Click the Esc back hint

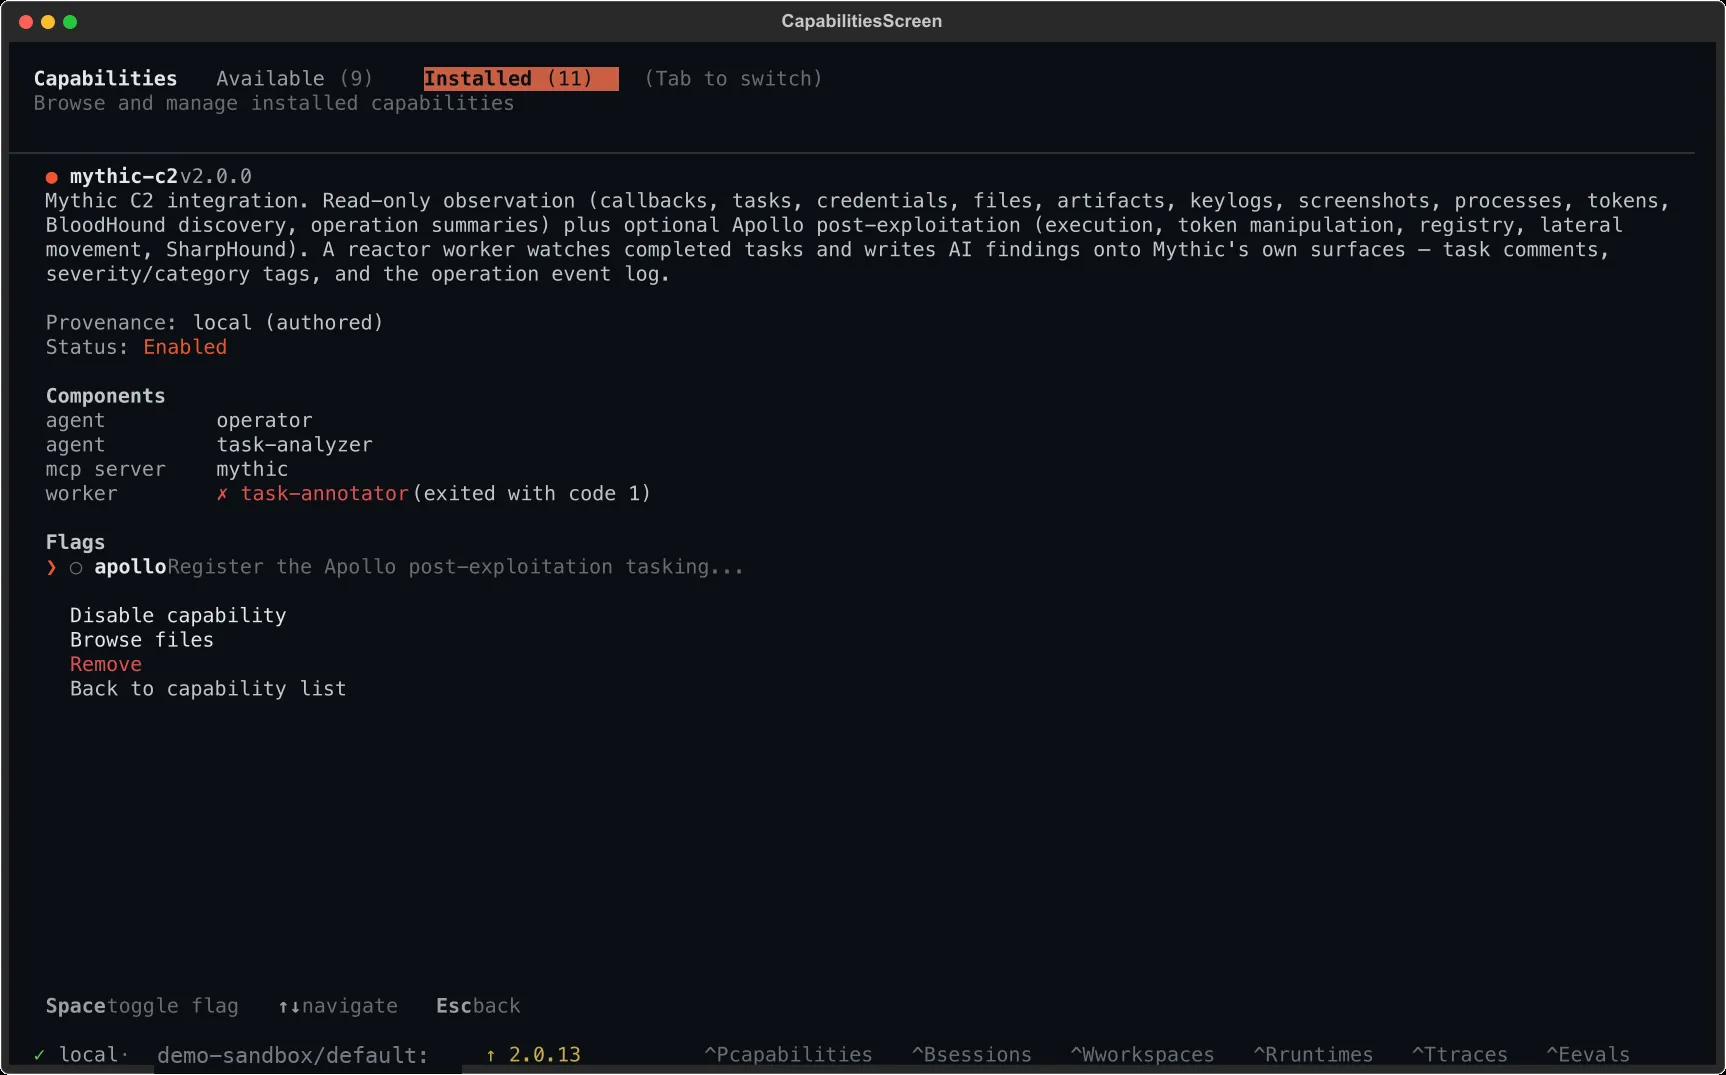coord(478,1006)
